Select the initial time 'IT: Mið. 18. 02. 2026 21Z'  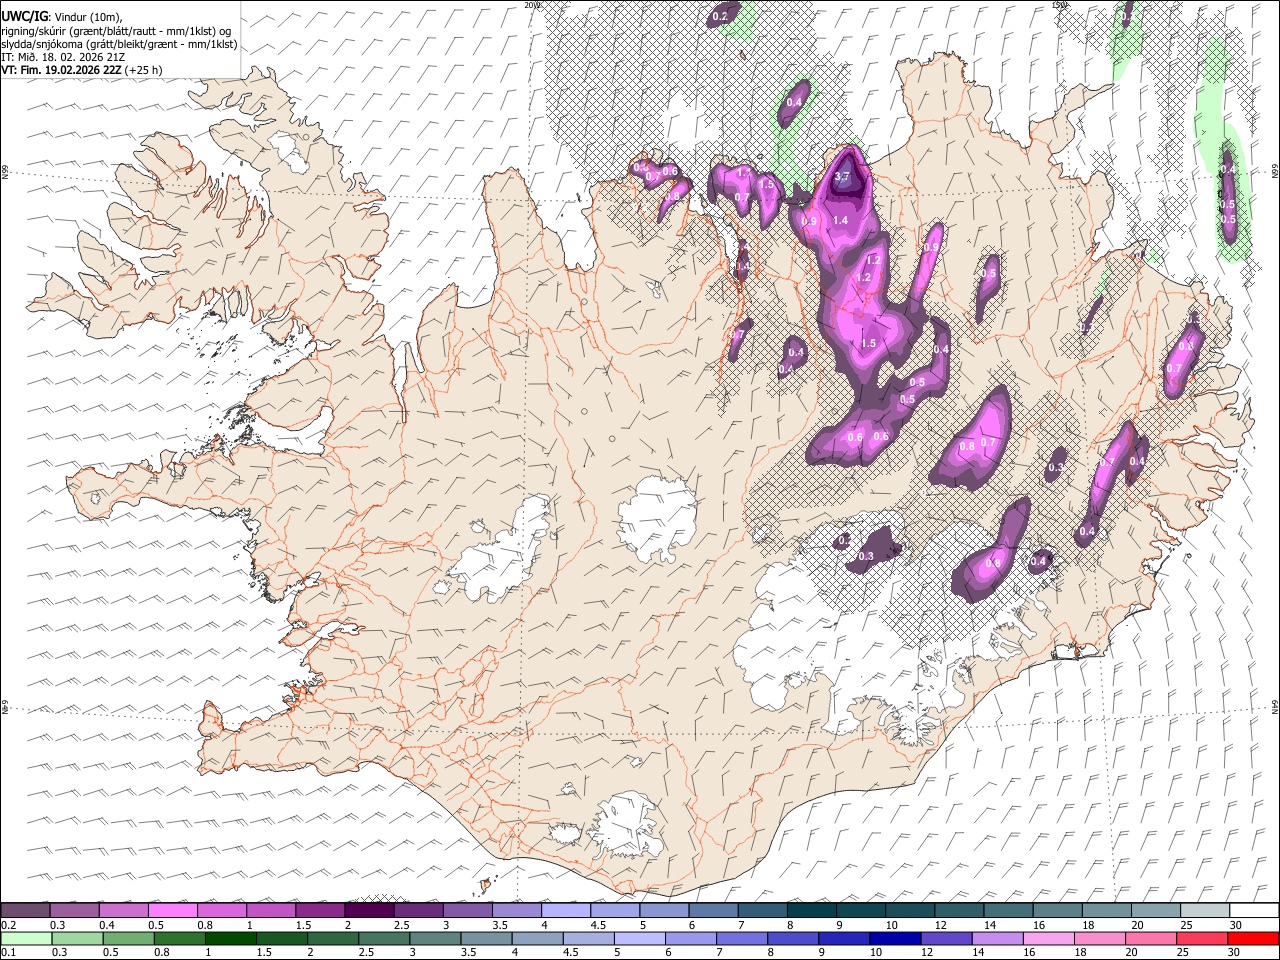[64, 58]
